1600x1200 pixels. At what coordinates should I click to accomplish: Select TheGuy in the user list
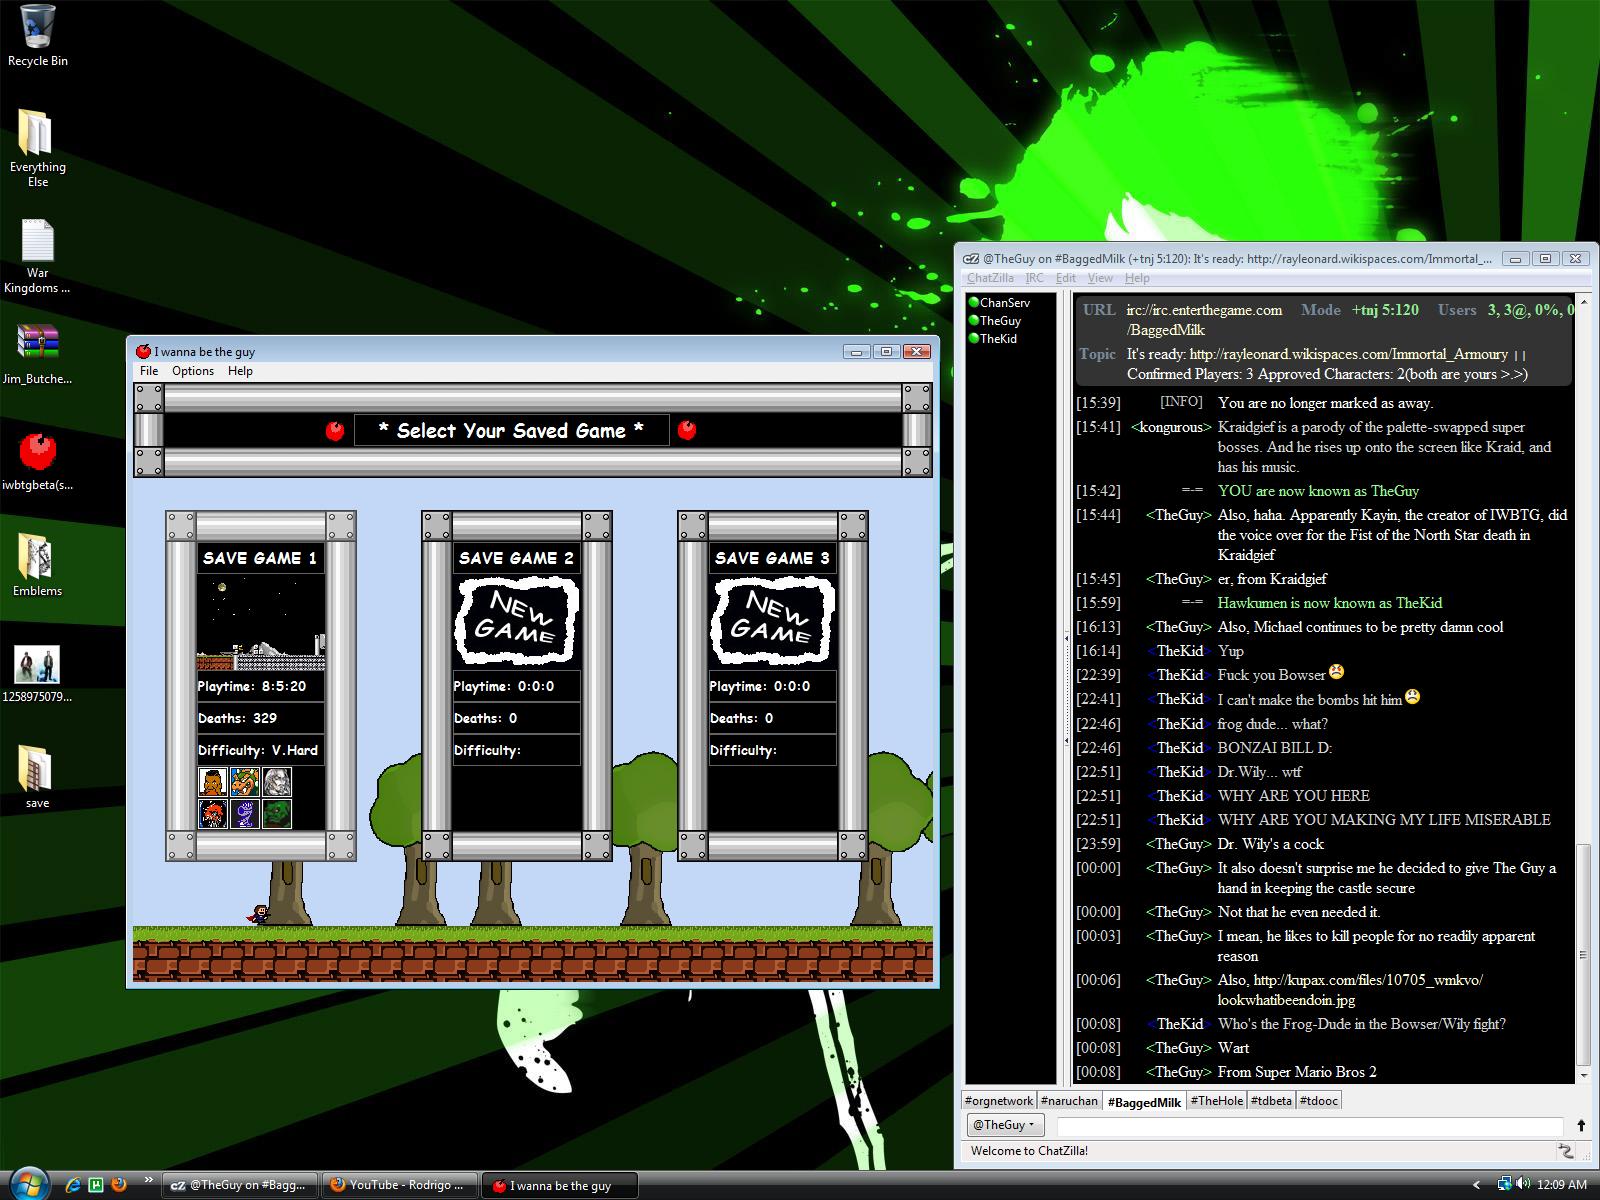[1000, 321]
